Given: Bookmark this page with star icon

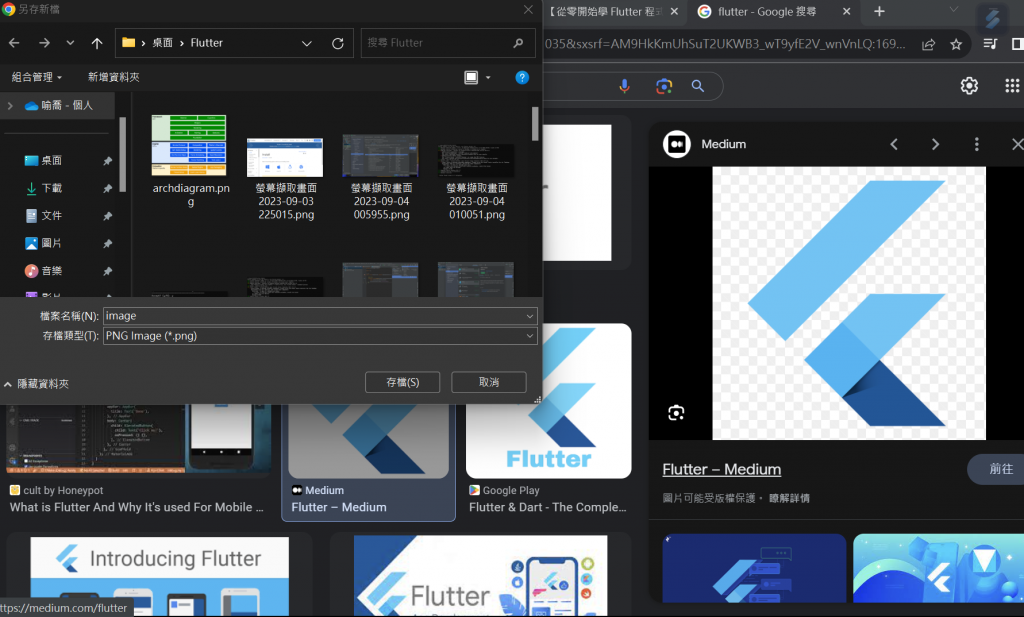Looking at the screenshot, I should 956,44.
